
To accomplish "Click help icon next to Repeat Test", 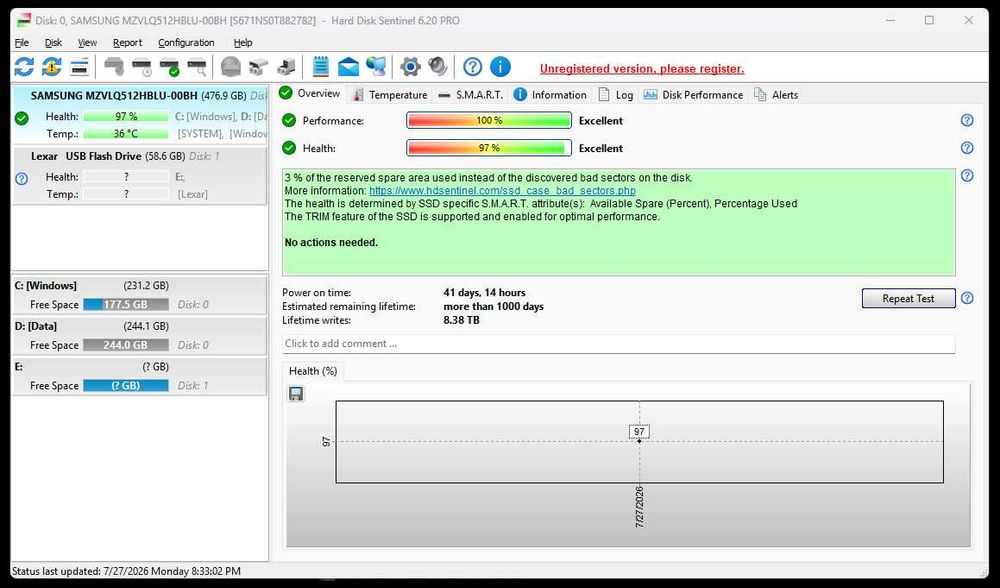I will pyautogui.click(x=967, y=298).
